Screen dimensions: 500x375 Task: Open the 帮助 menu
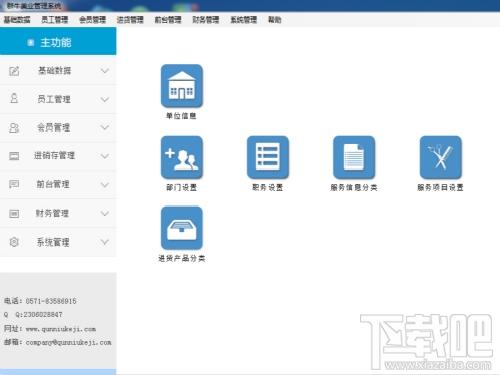pyautogui.click(x=275, y=20)
